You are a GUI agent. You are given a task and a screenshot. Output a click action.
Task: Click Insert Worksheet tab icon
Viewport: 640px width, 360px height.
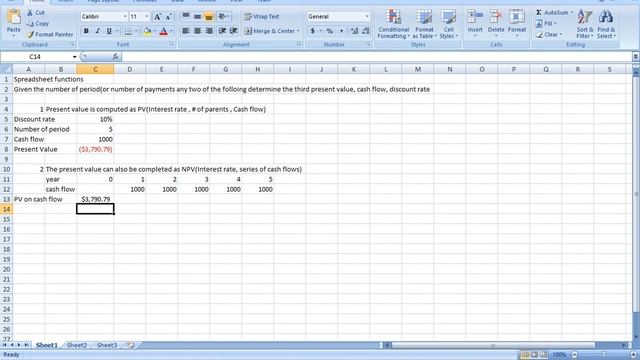[131, 345]
